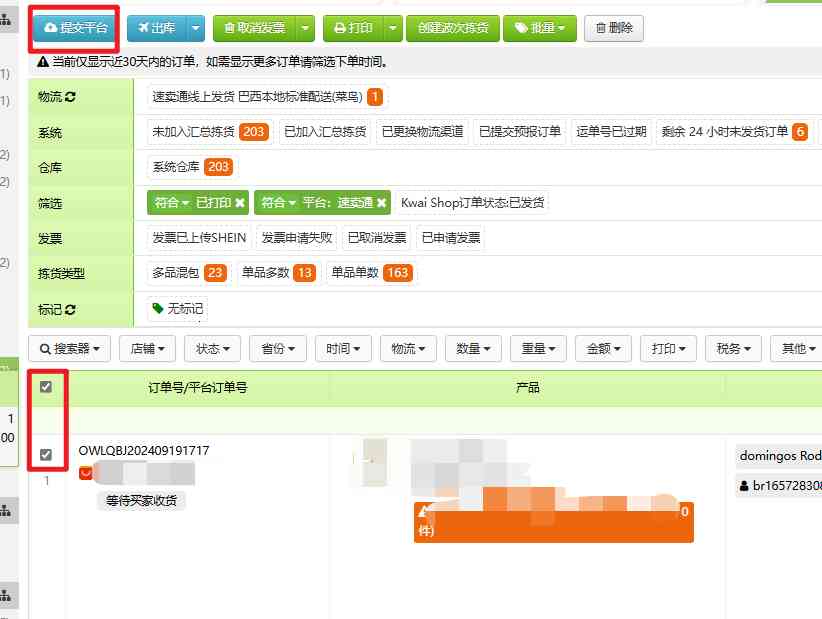Open the 店铺 dropdown
822x619 pixels.
click(147, 348)
